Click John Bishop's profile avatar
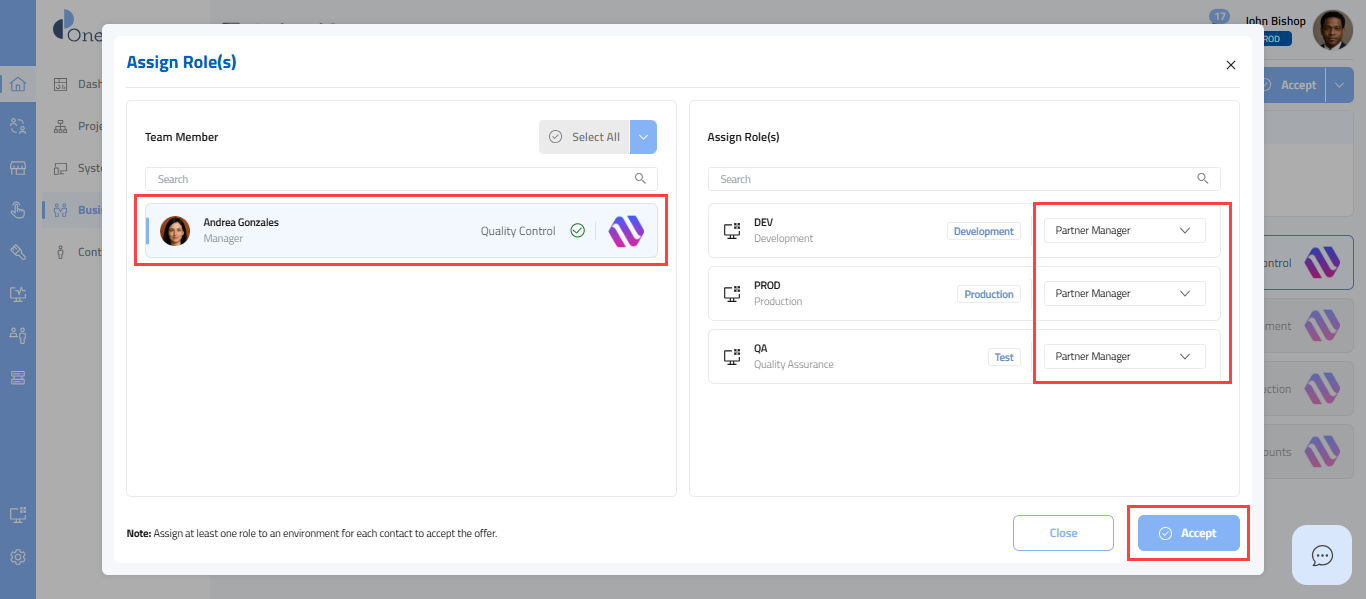The width and height of the screenshot is (1366, 599). point(1332,30)
